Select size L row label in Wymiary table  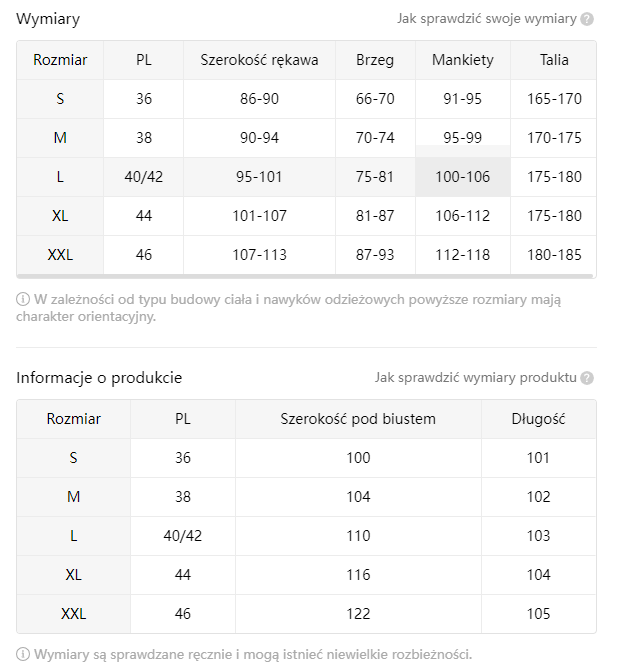pyautogui.click(x=60, y=177)
